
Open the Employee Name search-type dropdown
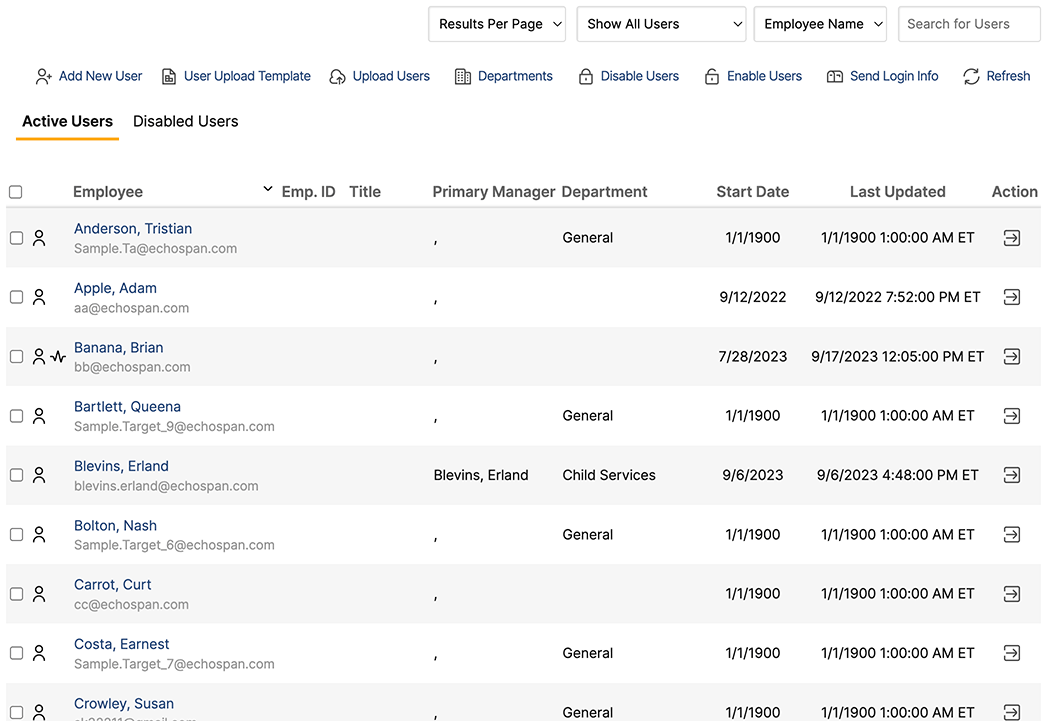tap(820, 24)
